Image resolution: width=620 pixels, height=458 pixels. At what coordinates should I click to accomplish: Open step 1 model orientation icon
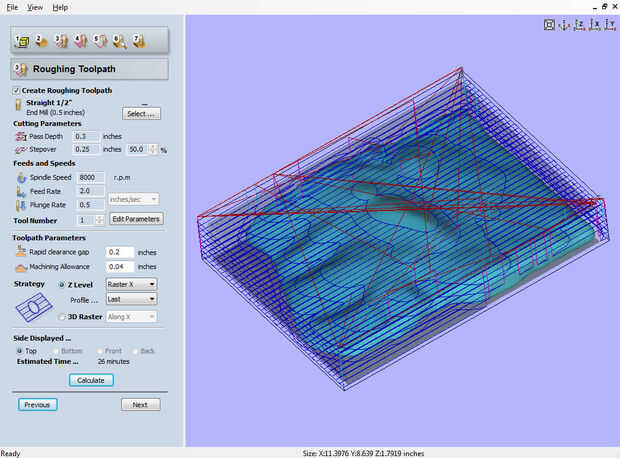[x=22, y=41]
